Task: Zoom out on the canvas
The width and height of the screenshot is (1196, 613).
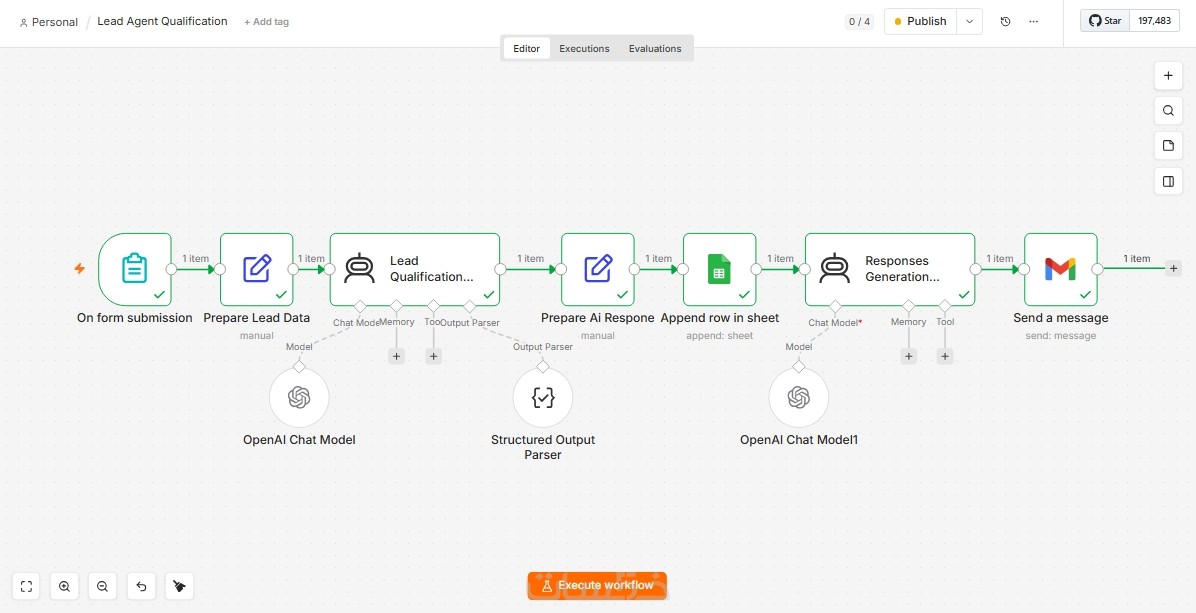Action: coord(103,586)
